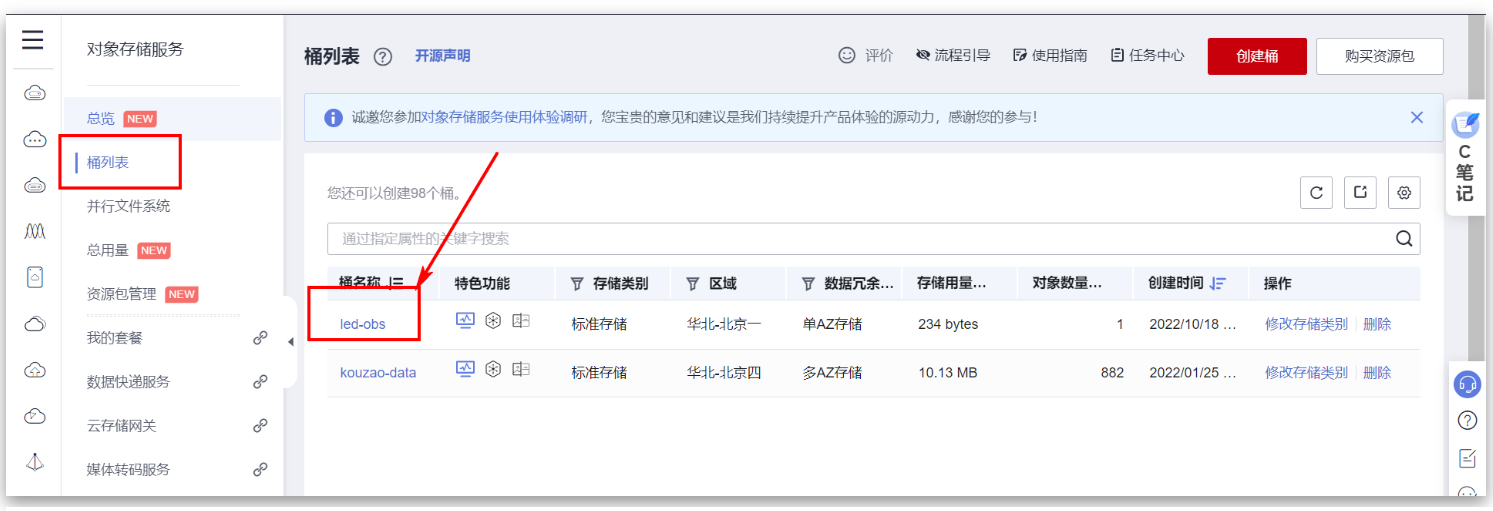Filter by 数据冗余 column
Screen dimensions: 1493x511
coord(808,284)
